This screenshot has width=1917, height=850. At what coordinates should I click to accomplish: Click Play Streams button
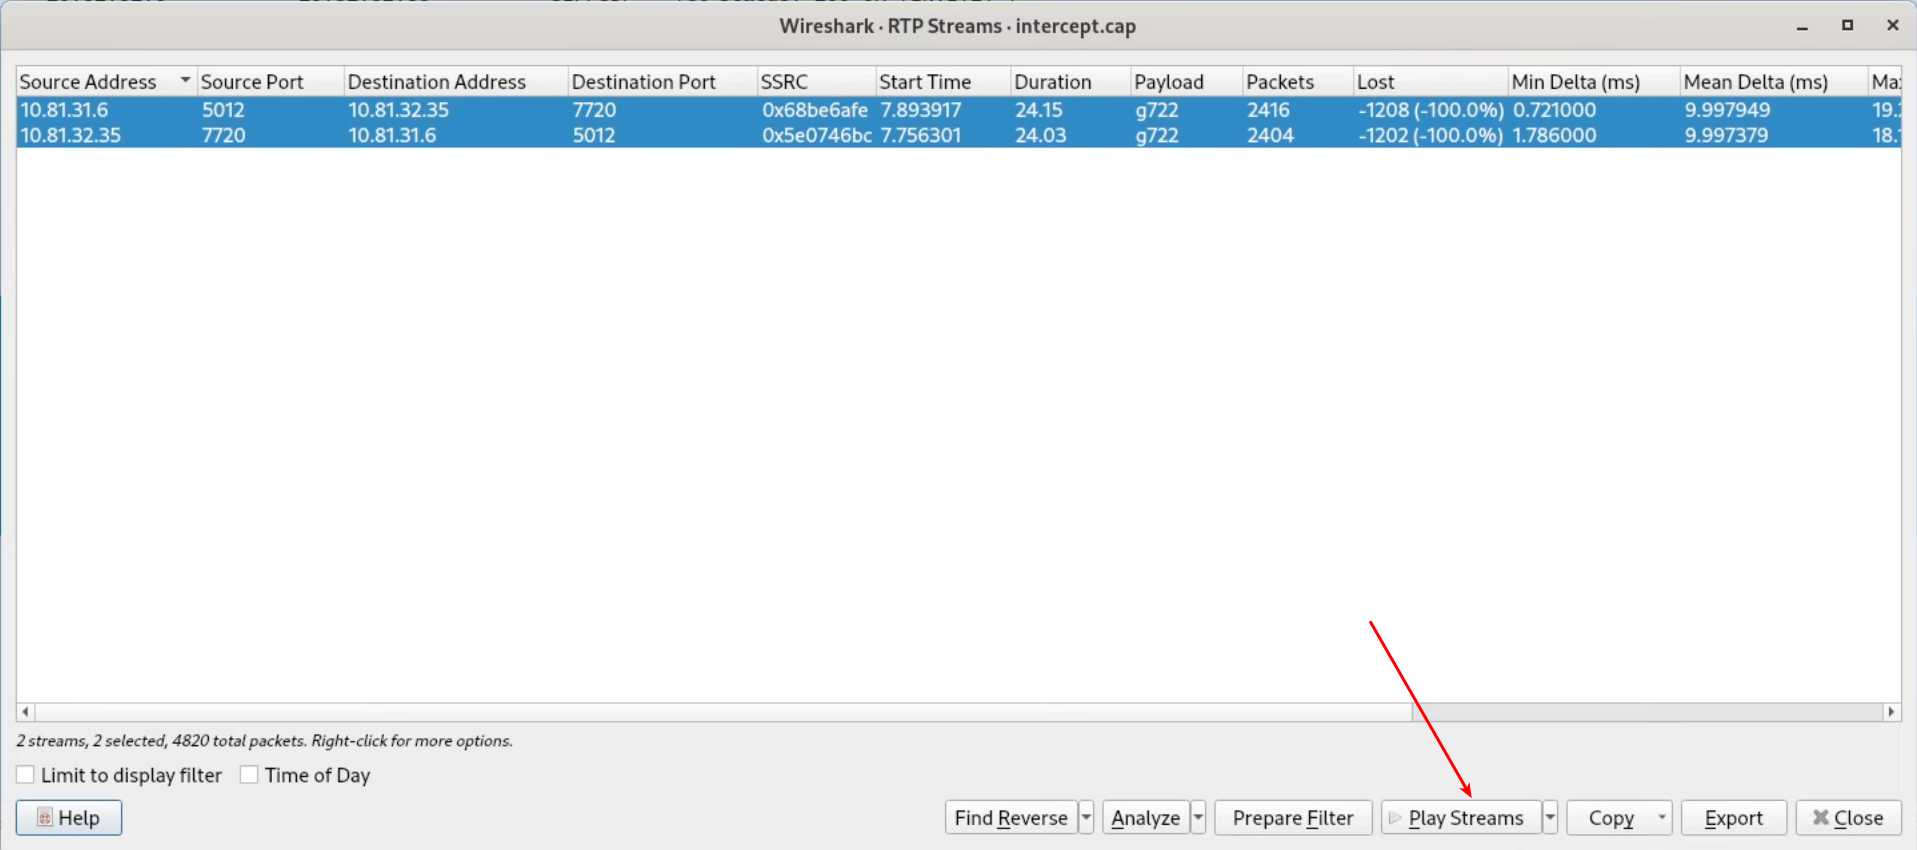coord(1461,818)
